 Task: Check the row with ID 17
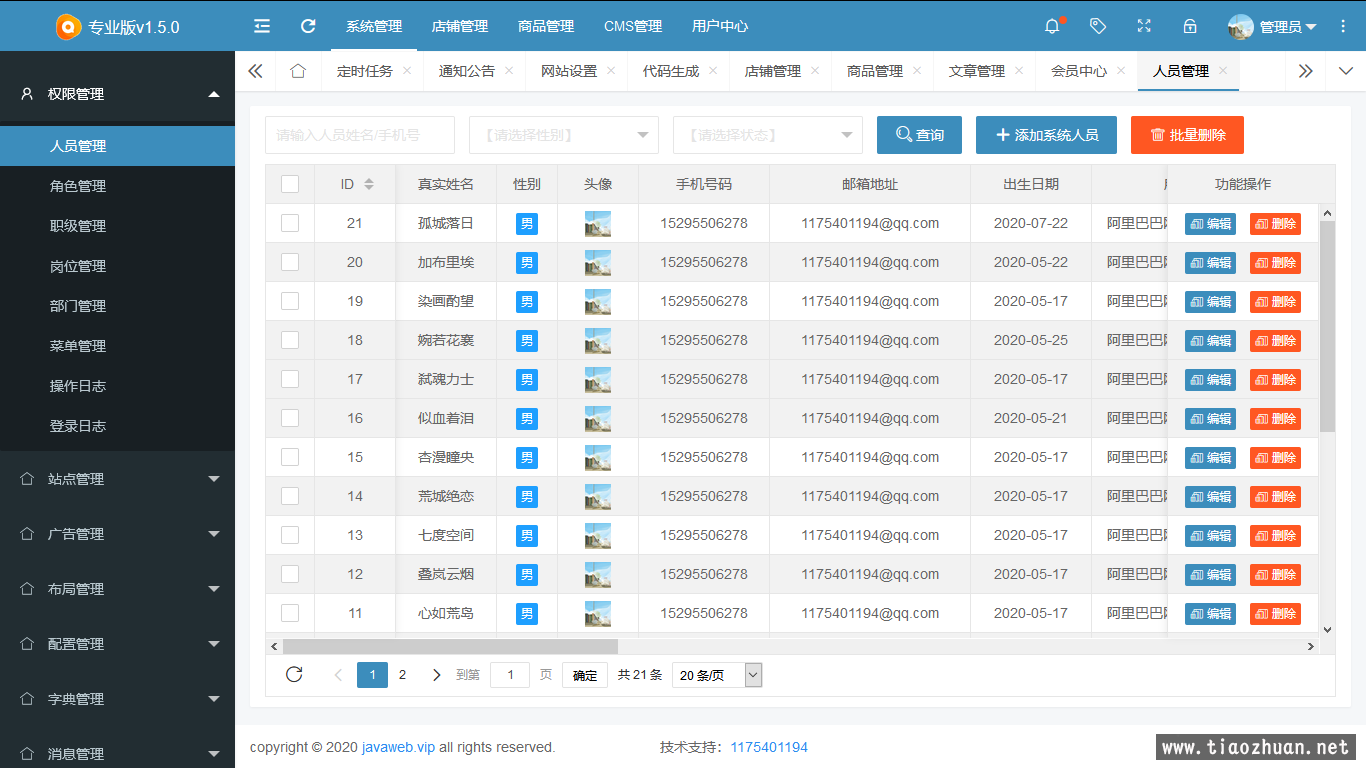pos(290,379)
